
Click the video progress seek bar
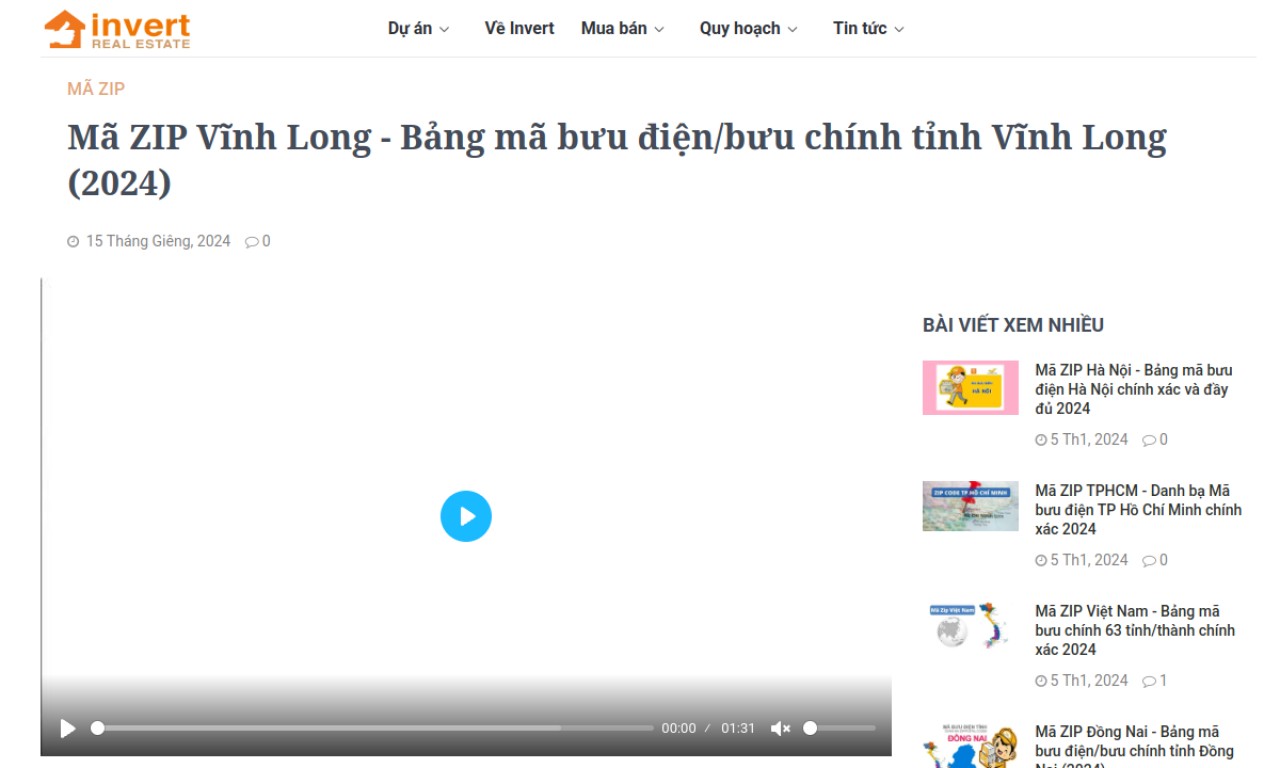pos(372,728)
